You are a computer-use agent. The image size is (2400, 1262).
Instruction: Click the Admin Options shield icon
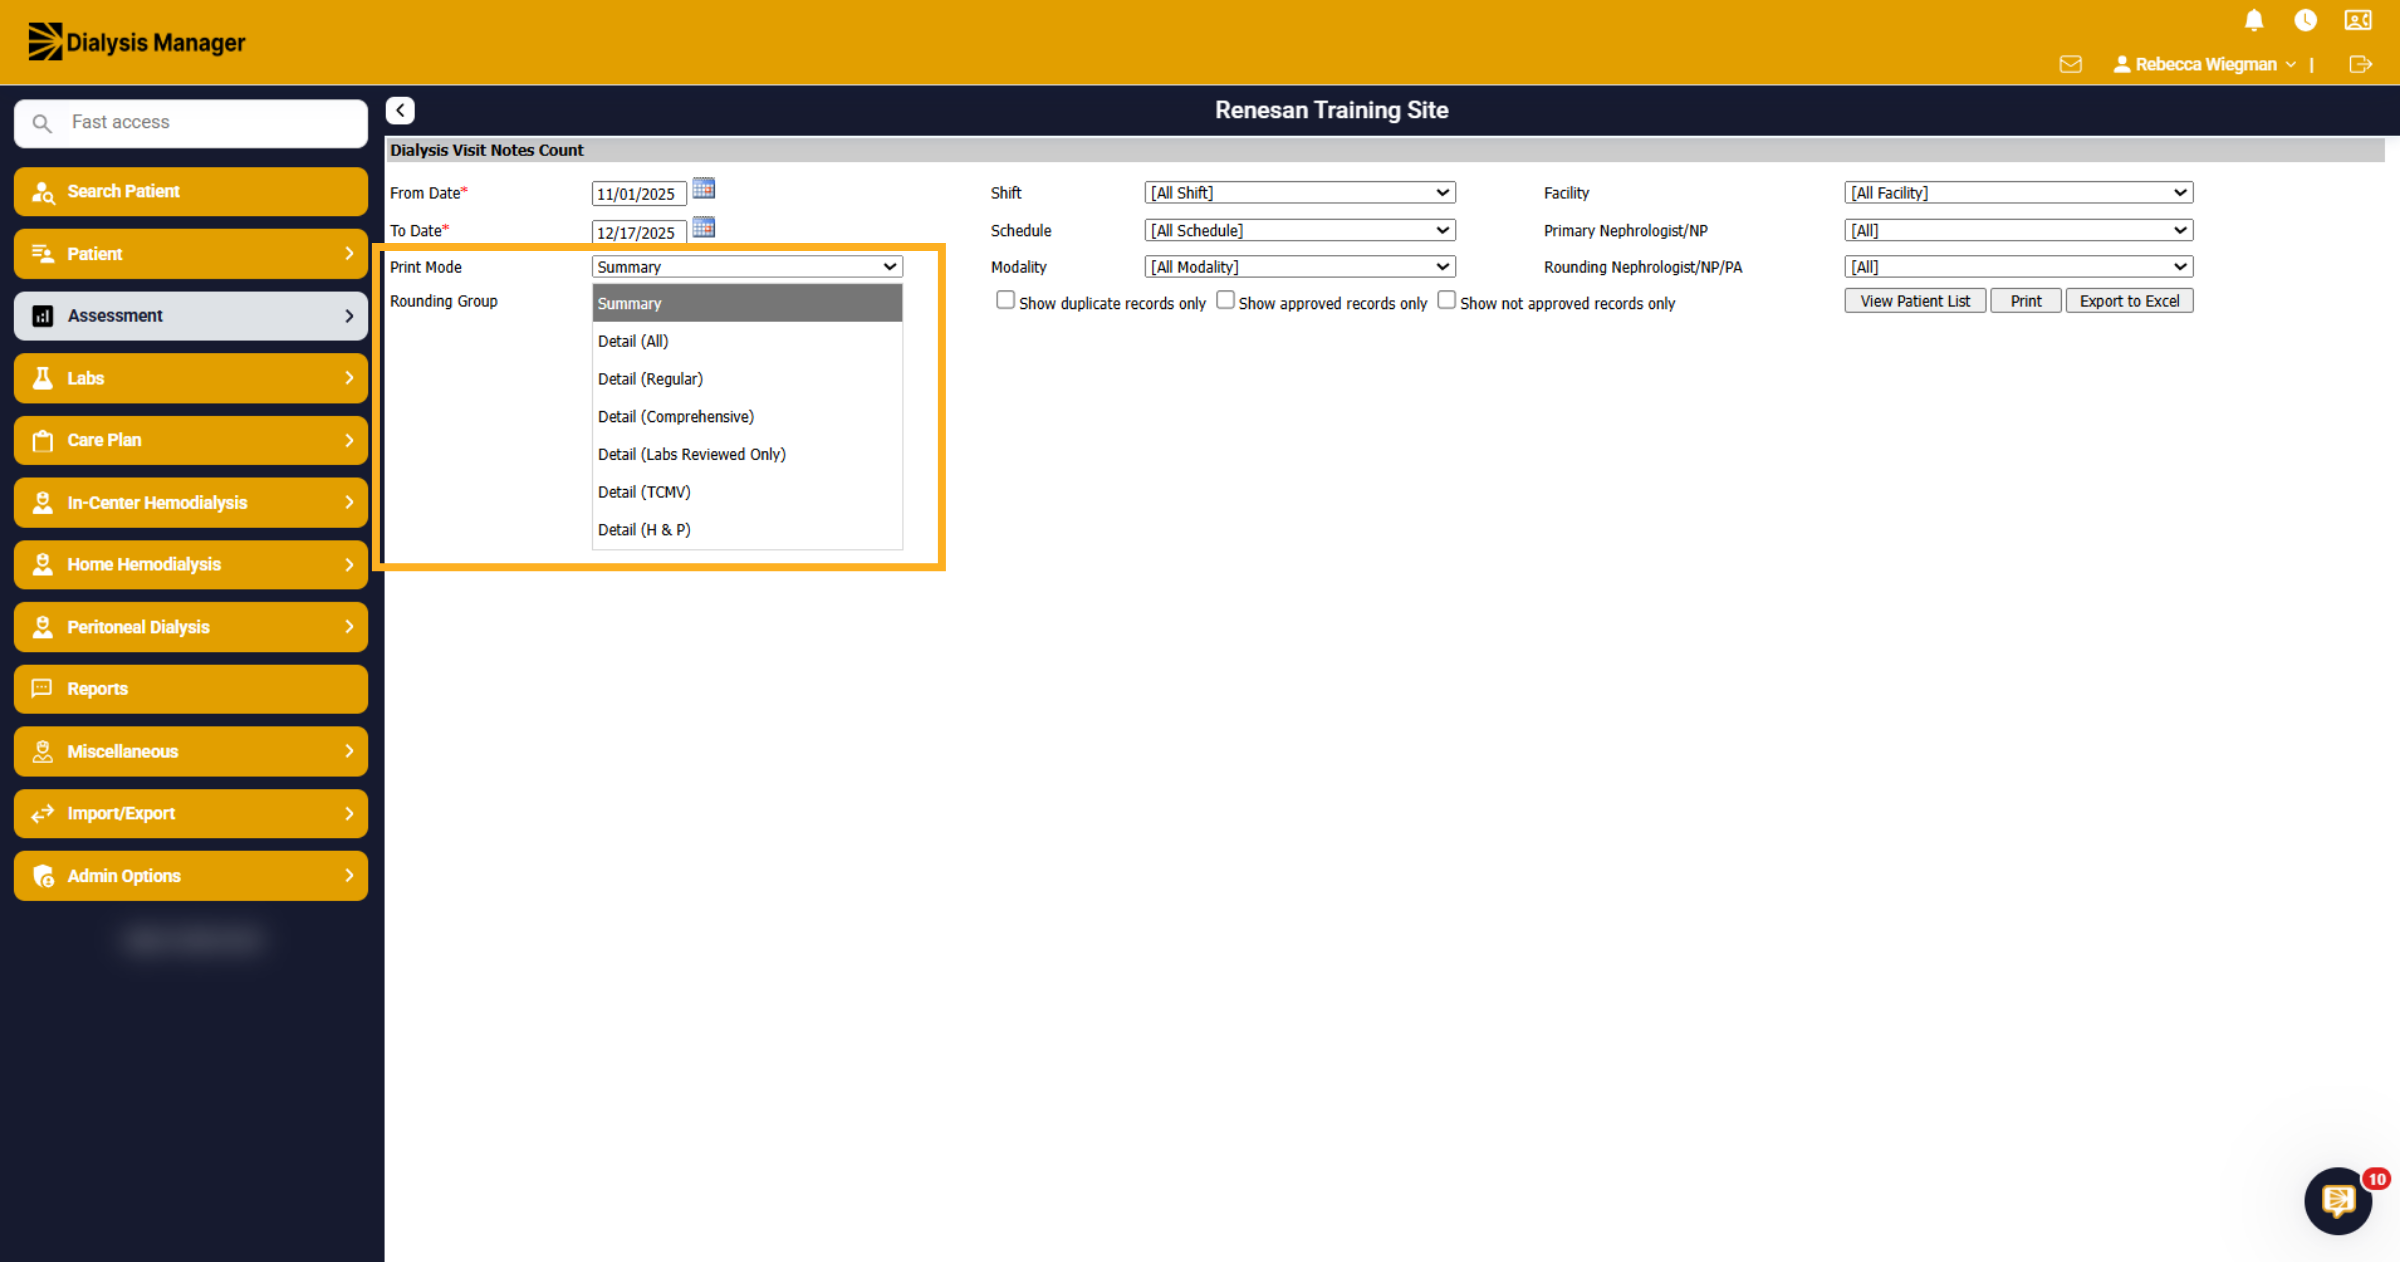43,876
